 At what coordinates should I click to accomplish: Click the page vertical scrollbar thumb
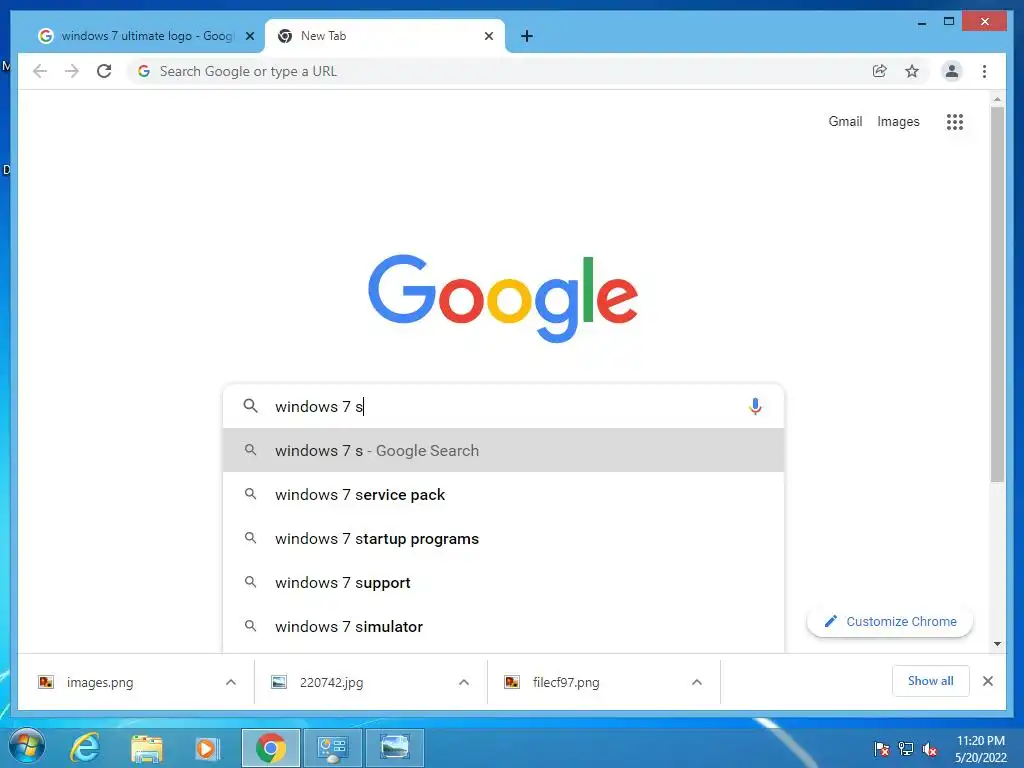(x=997, y=294)
